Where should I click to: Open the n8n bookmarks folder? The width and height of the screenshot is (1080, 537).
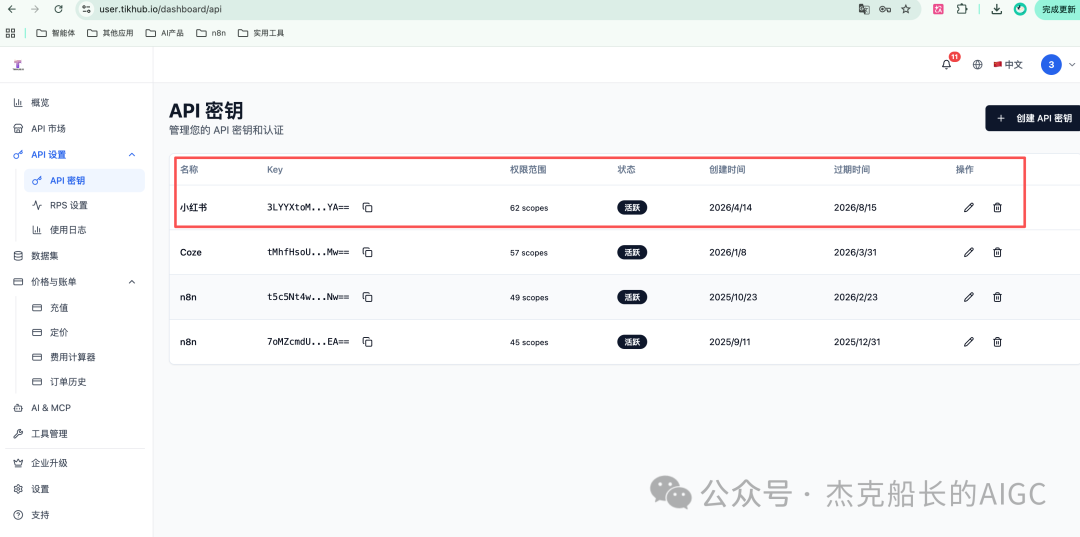pyautogui.click(x=211, y=33)
